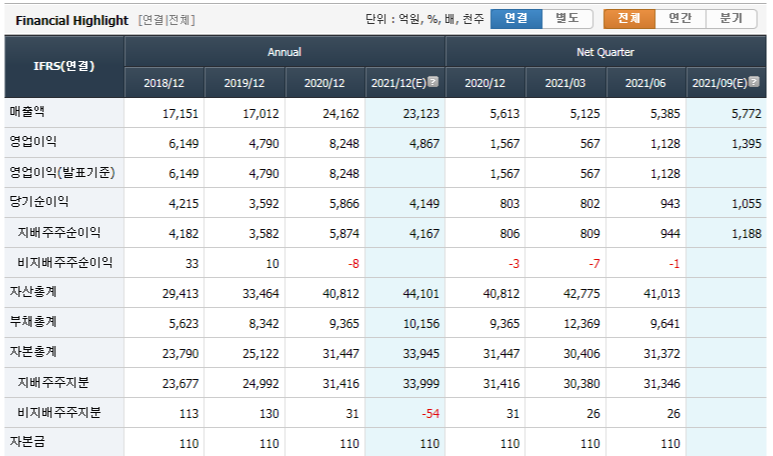Click the 2021/06 column header
Screen dimensions: 773x456
click(646, 83)
